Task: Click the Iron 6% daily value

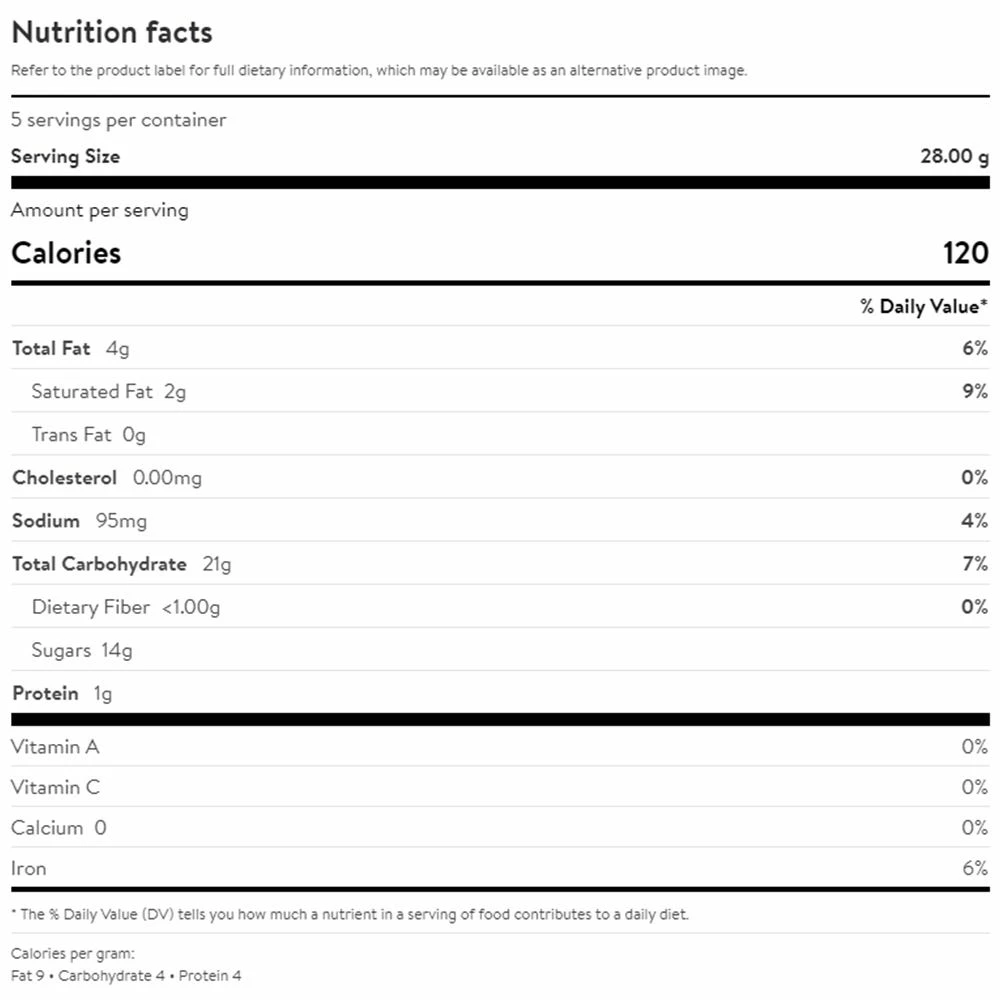Action: pos(974,868)
